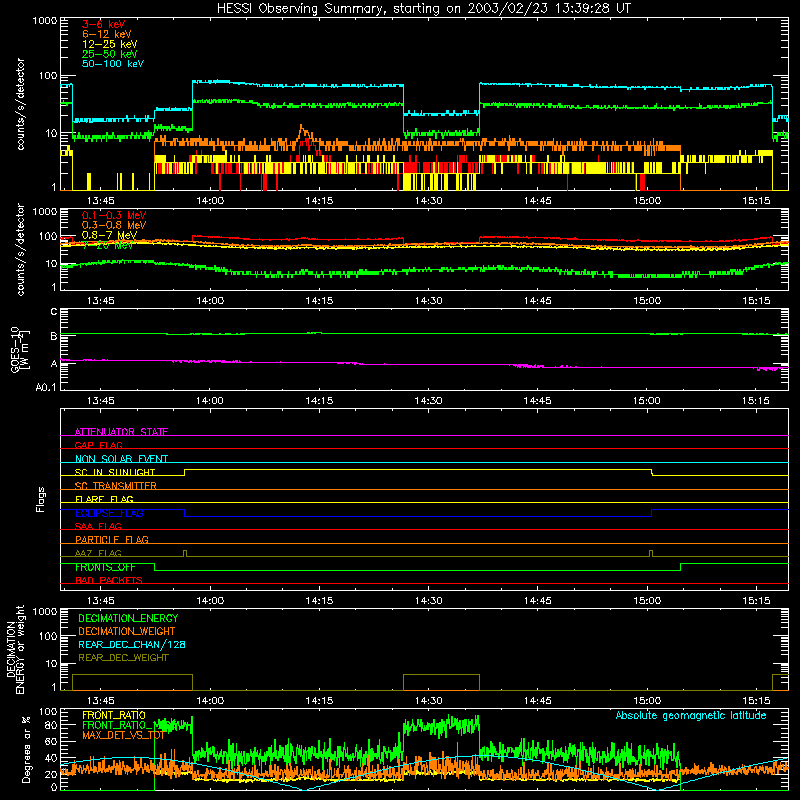Image resolution: width=800 pixels, height=800 pixels.
Task: Click the SC_IN_SUNLIGHT flag label
Action: pyautogui.click(x=115, y=472)
